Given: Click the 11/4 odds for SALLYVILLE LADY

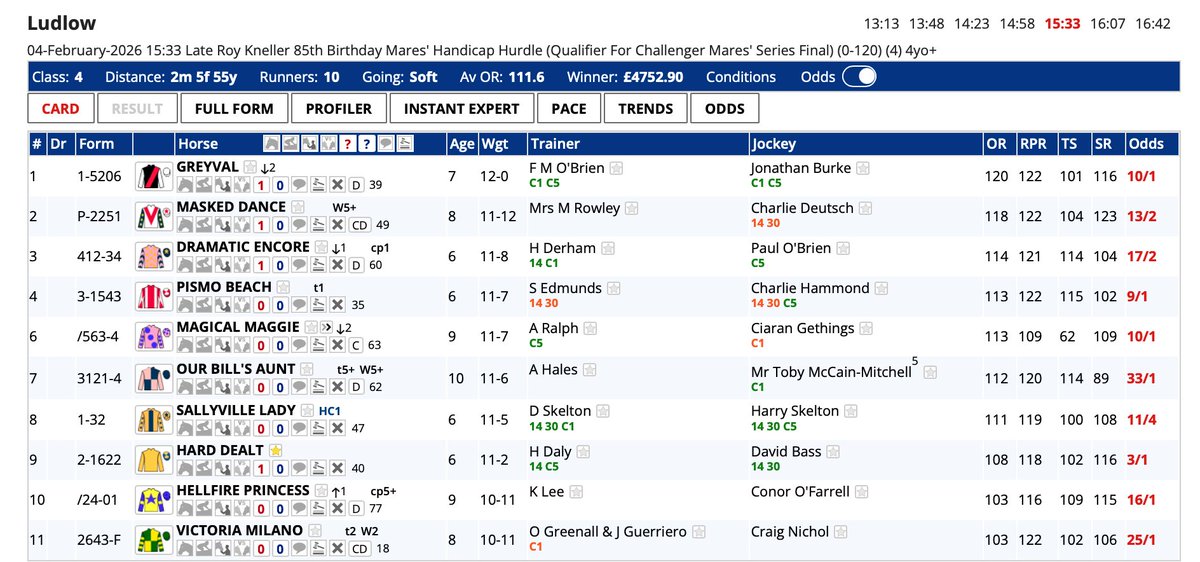Looking at the screenshot, I should [1143, 419].
